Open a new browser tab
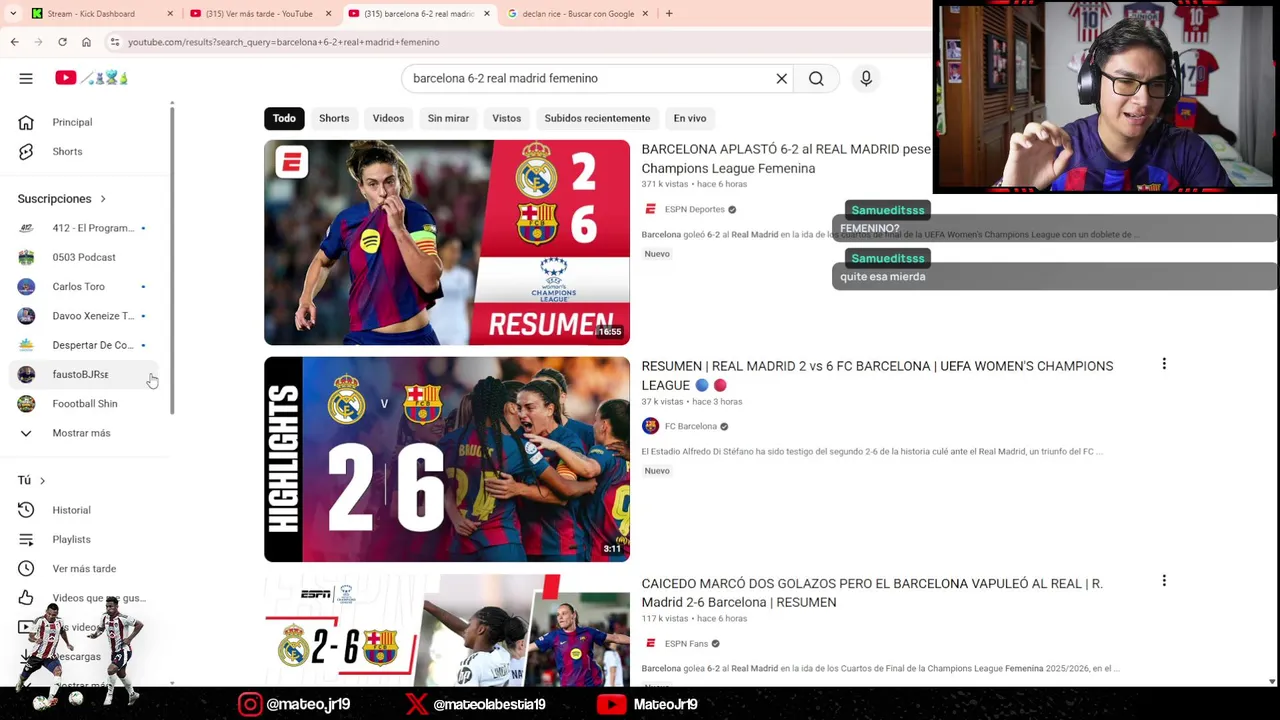 [668, 14]
